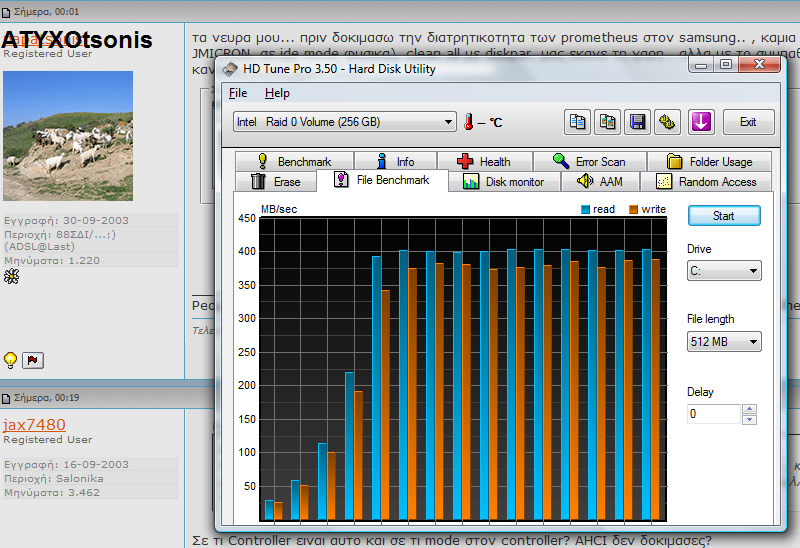Click the Delay value input field
The image size is (800, 548).
point(714,414)
